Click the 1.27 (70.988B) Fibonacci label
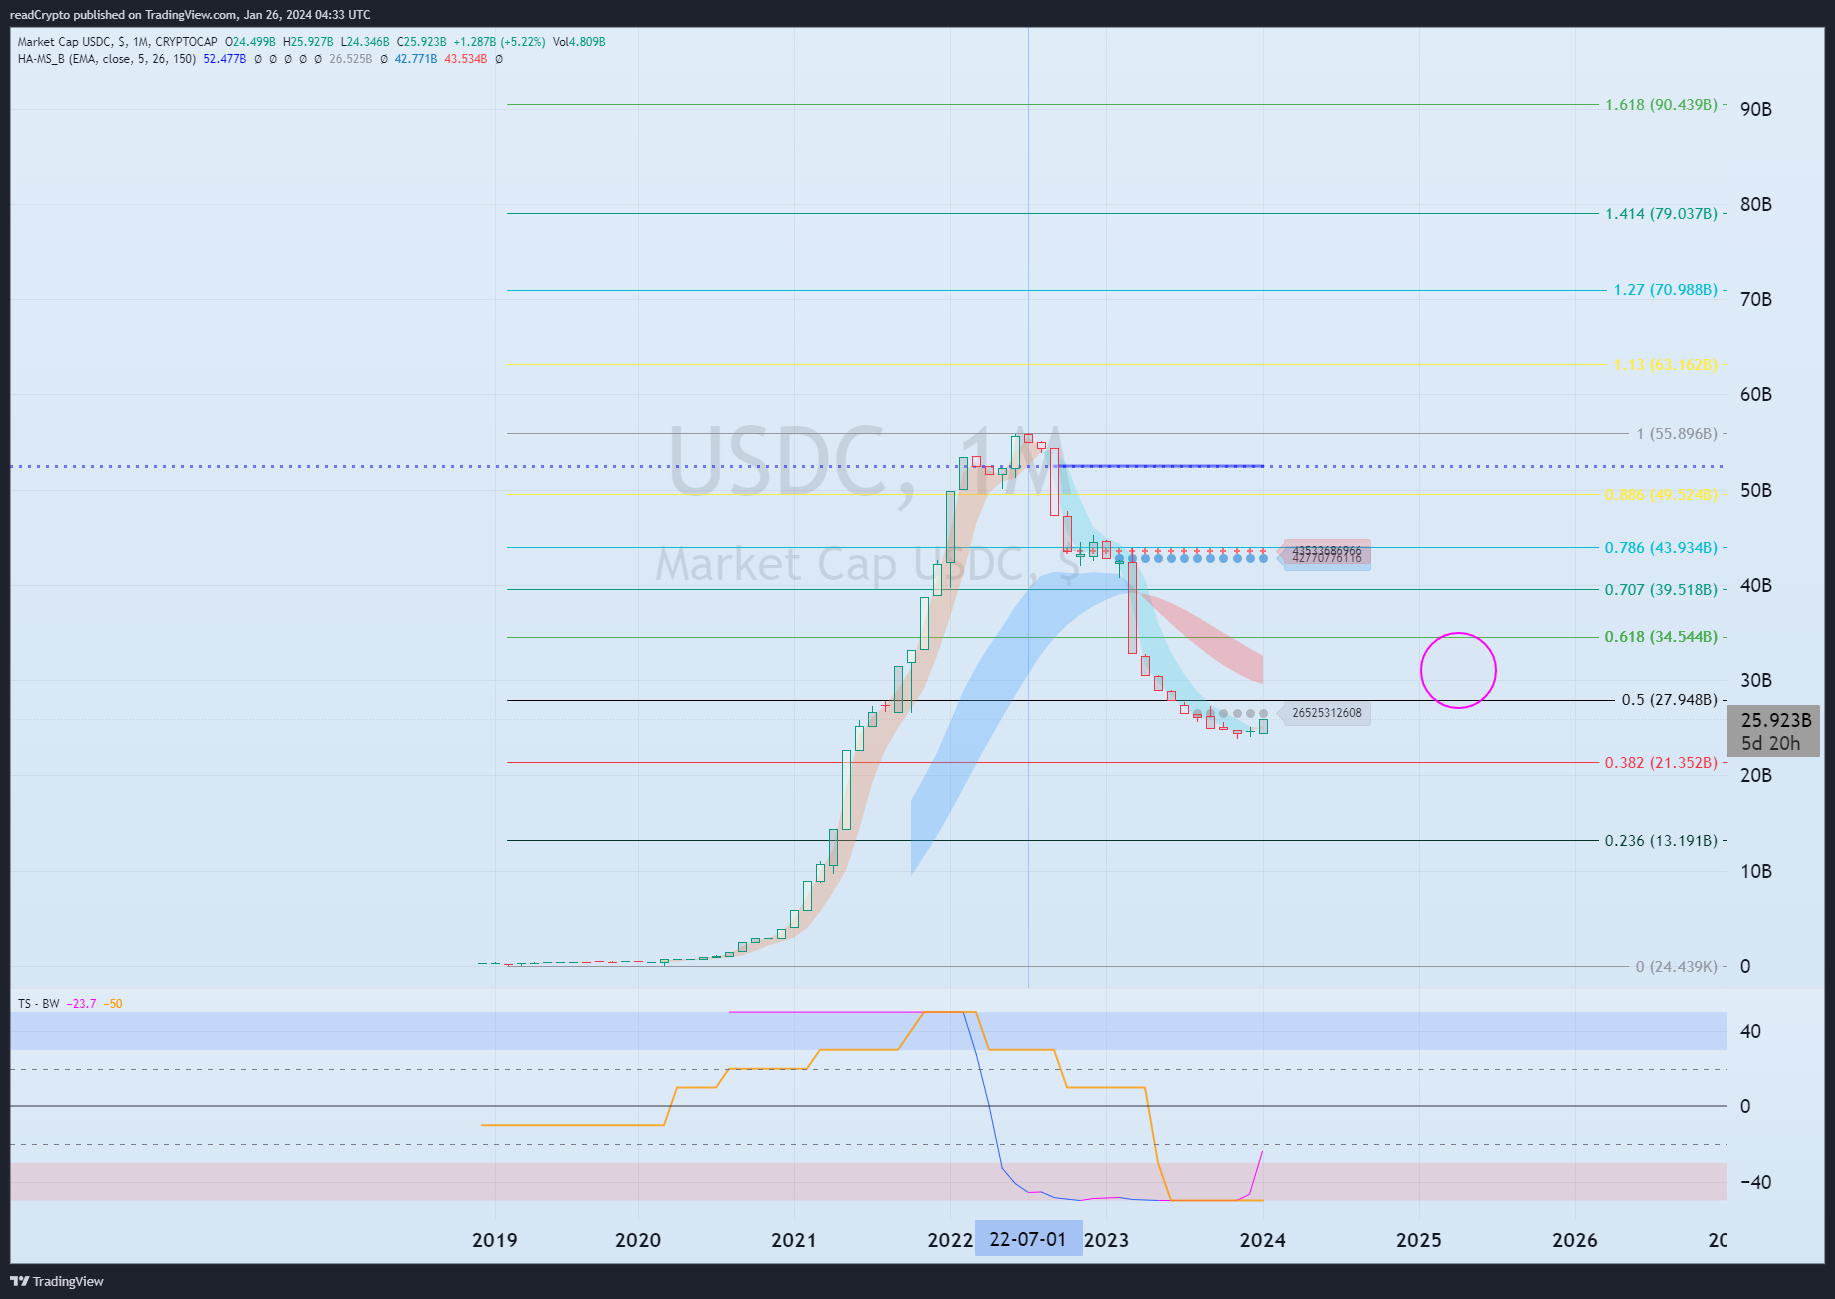Viewport: 1835px width, 1299px height. [1665, 290]
